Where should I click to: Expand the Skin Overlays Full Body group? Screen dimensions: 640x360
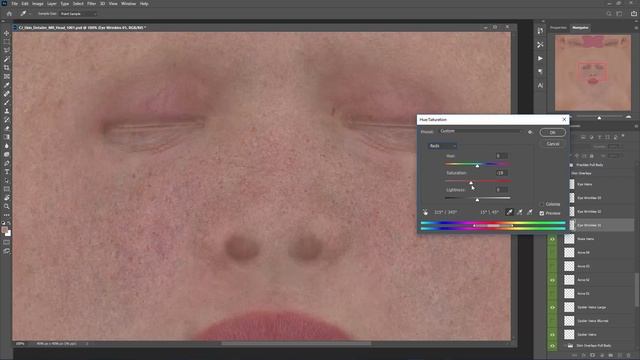[565, 346]
